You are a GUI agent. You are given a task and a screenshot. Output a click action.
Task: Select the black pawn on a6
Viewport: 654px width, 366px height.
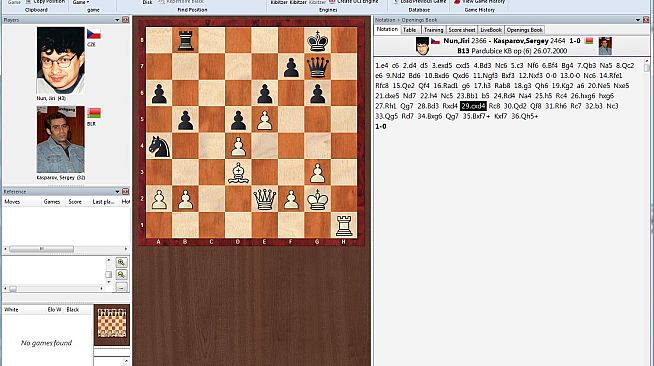coord(159,93)
